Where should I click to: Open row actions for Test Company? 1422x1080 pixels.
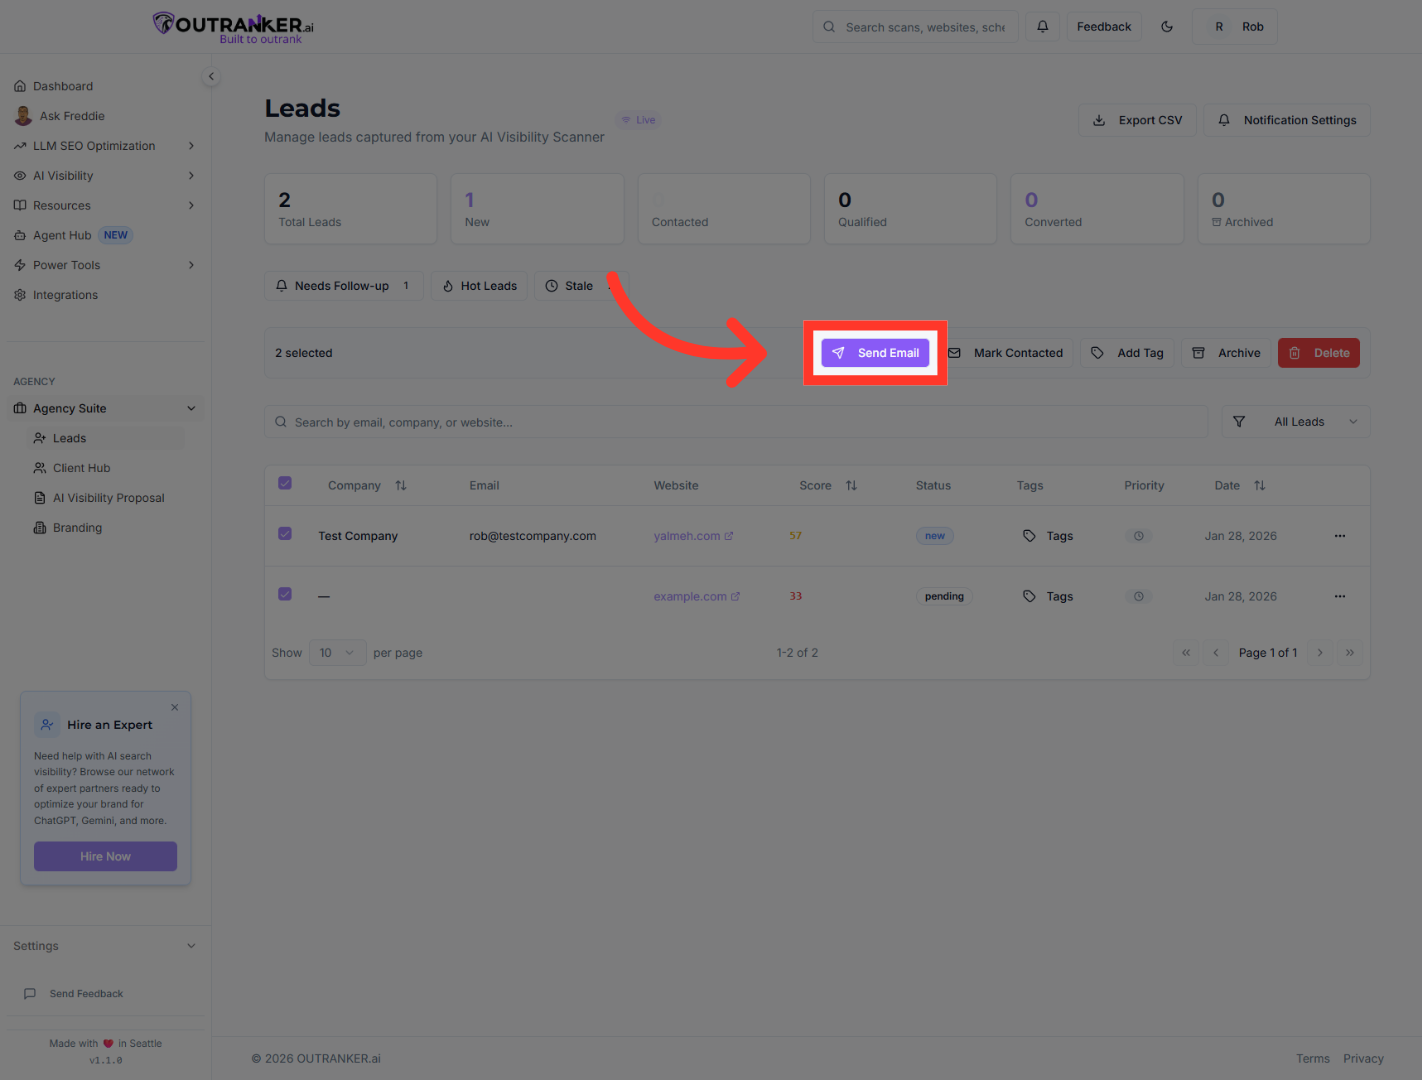pyautogui.click(x=1339, y=536)
